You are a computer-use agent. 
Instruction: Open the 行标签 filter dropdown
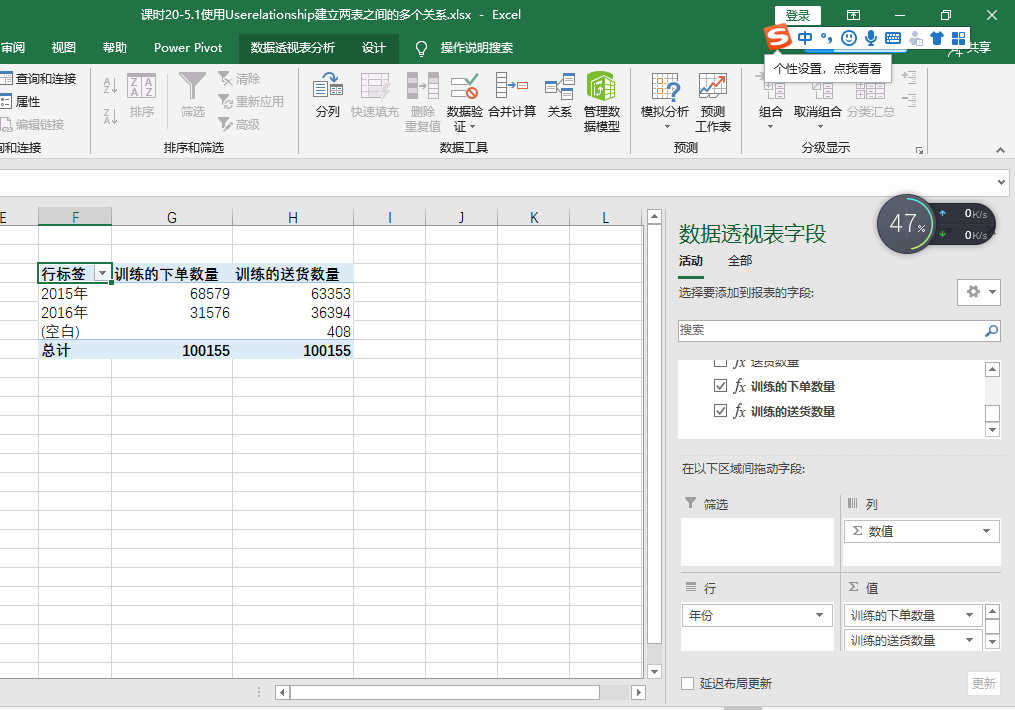(x=103, y=273)
